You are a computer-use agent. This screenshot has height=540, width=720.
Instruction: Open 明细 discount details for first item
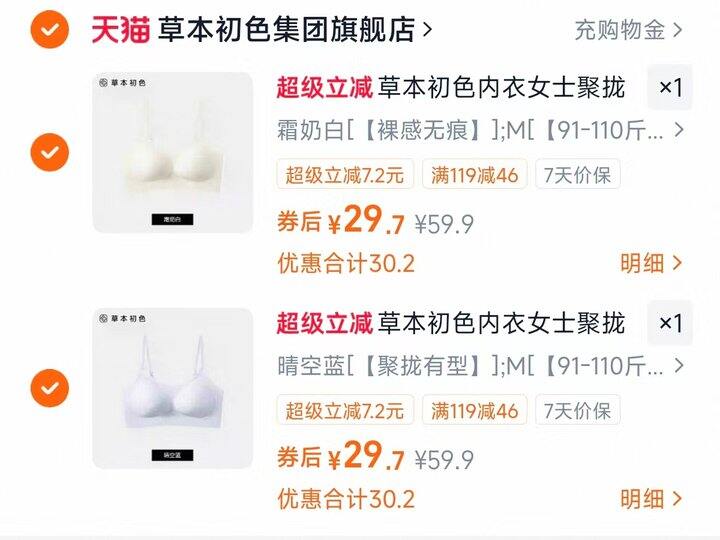pos(651,264)
